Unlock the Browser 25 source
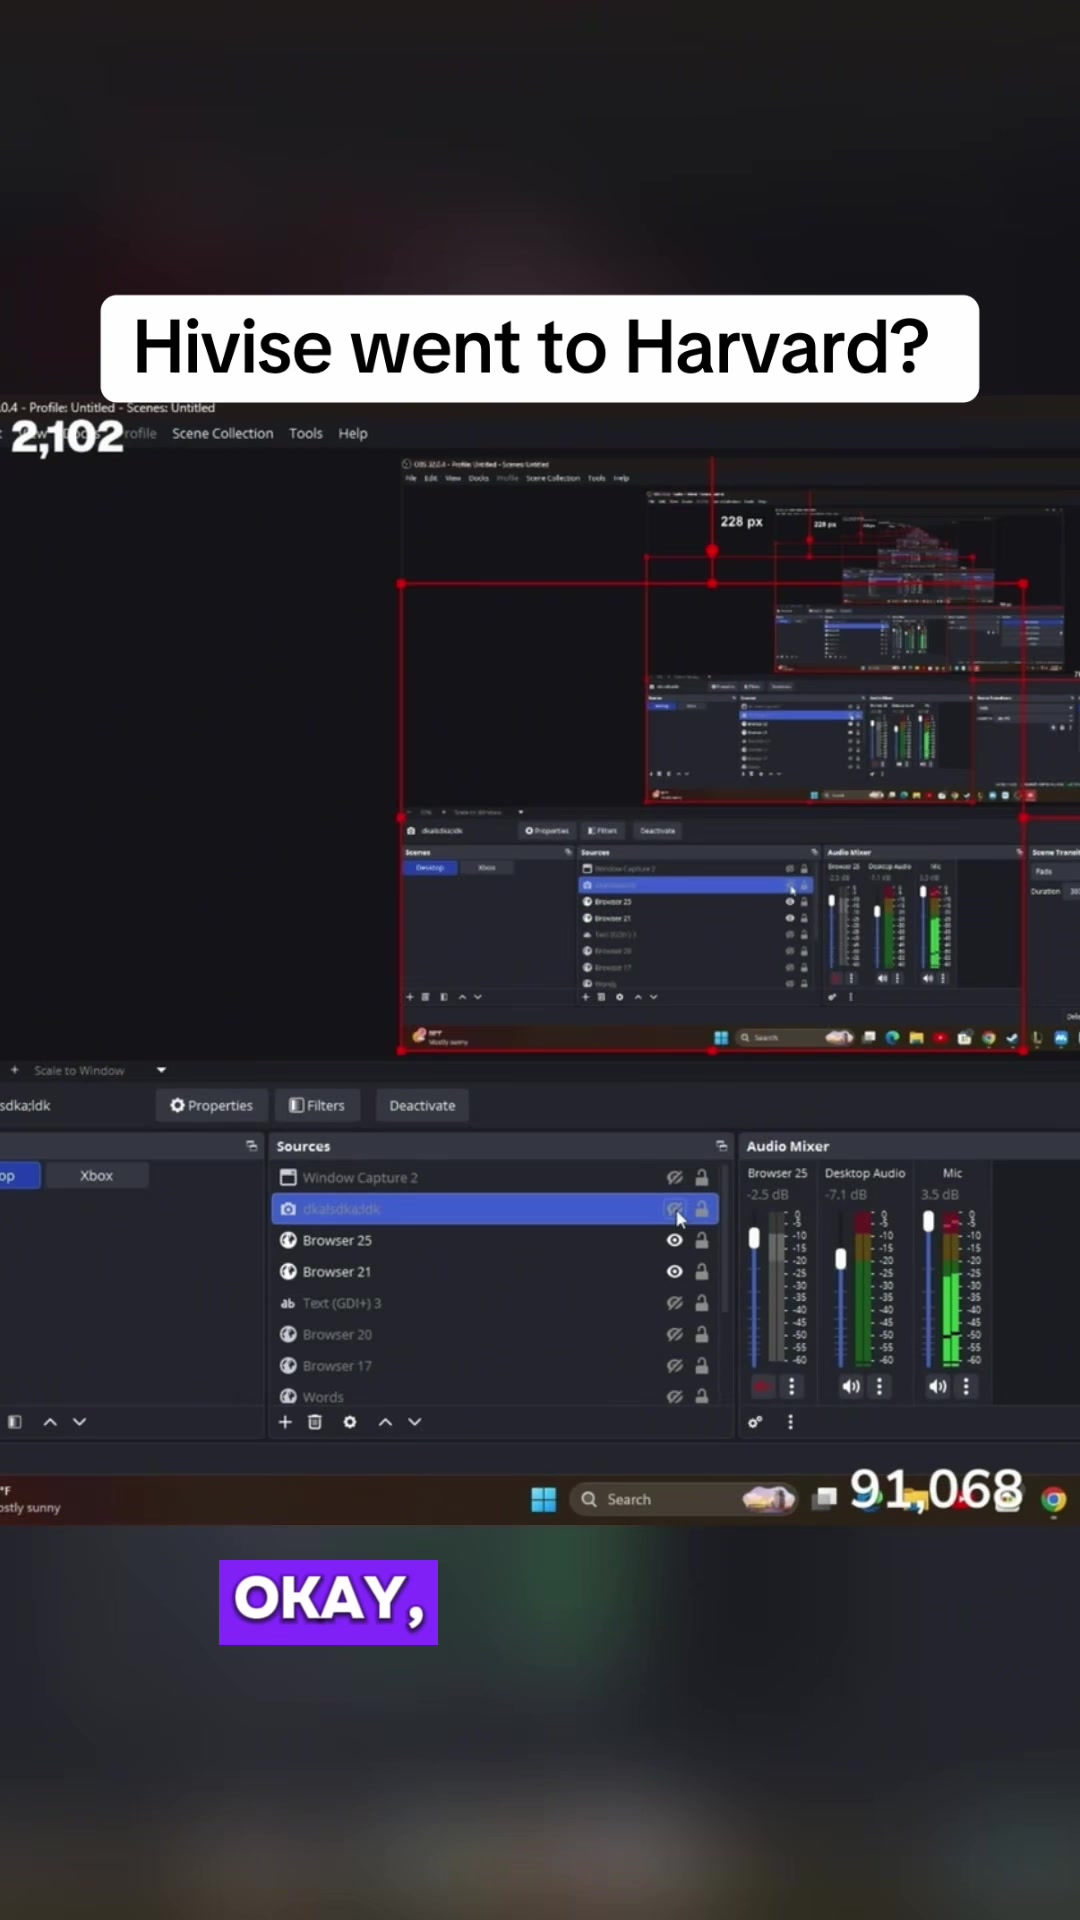 702,1240
